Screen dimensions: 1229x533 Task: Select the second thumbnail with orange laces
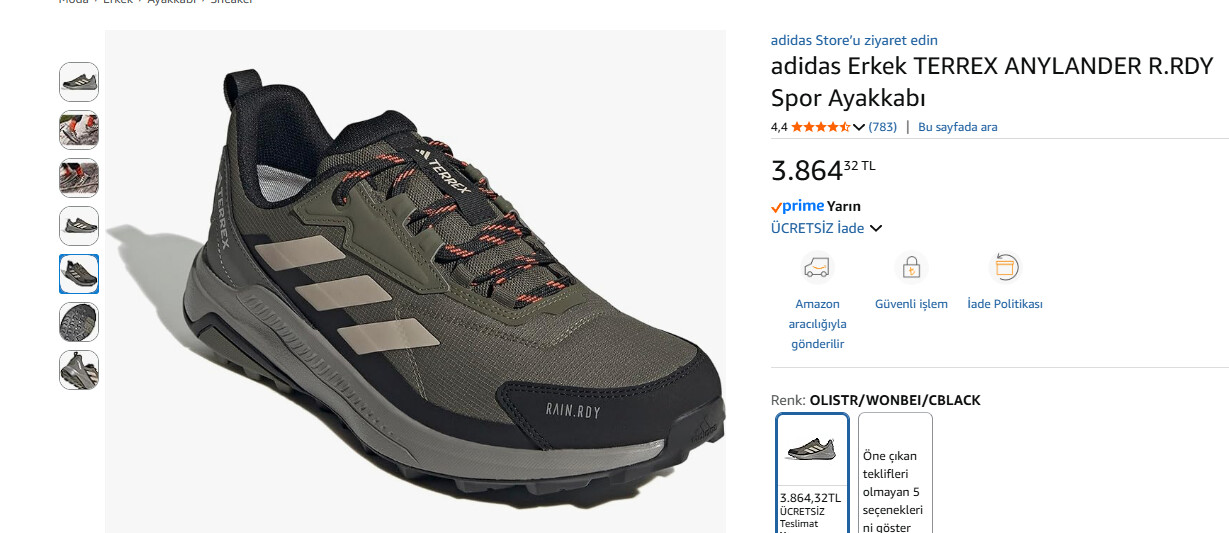coord(79,130)
